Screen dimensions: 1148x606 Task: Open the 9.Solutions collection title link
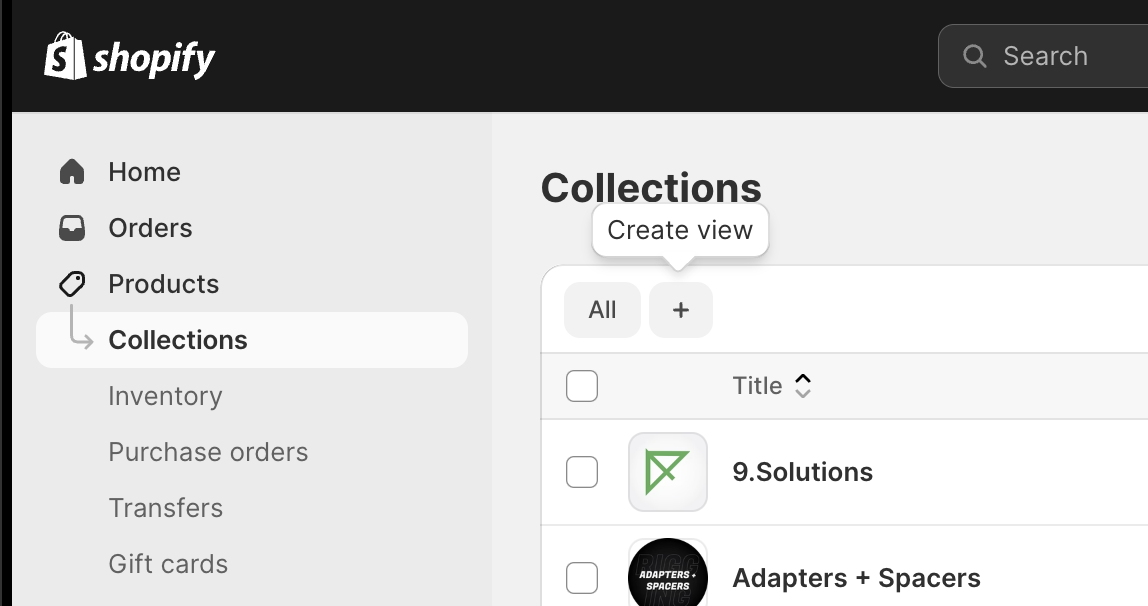tap(802, 472)
